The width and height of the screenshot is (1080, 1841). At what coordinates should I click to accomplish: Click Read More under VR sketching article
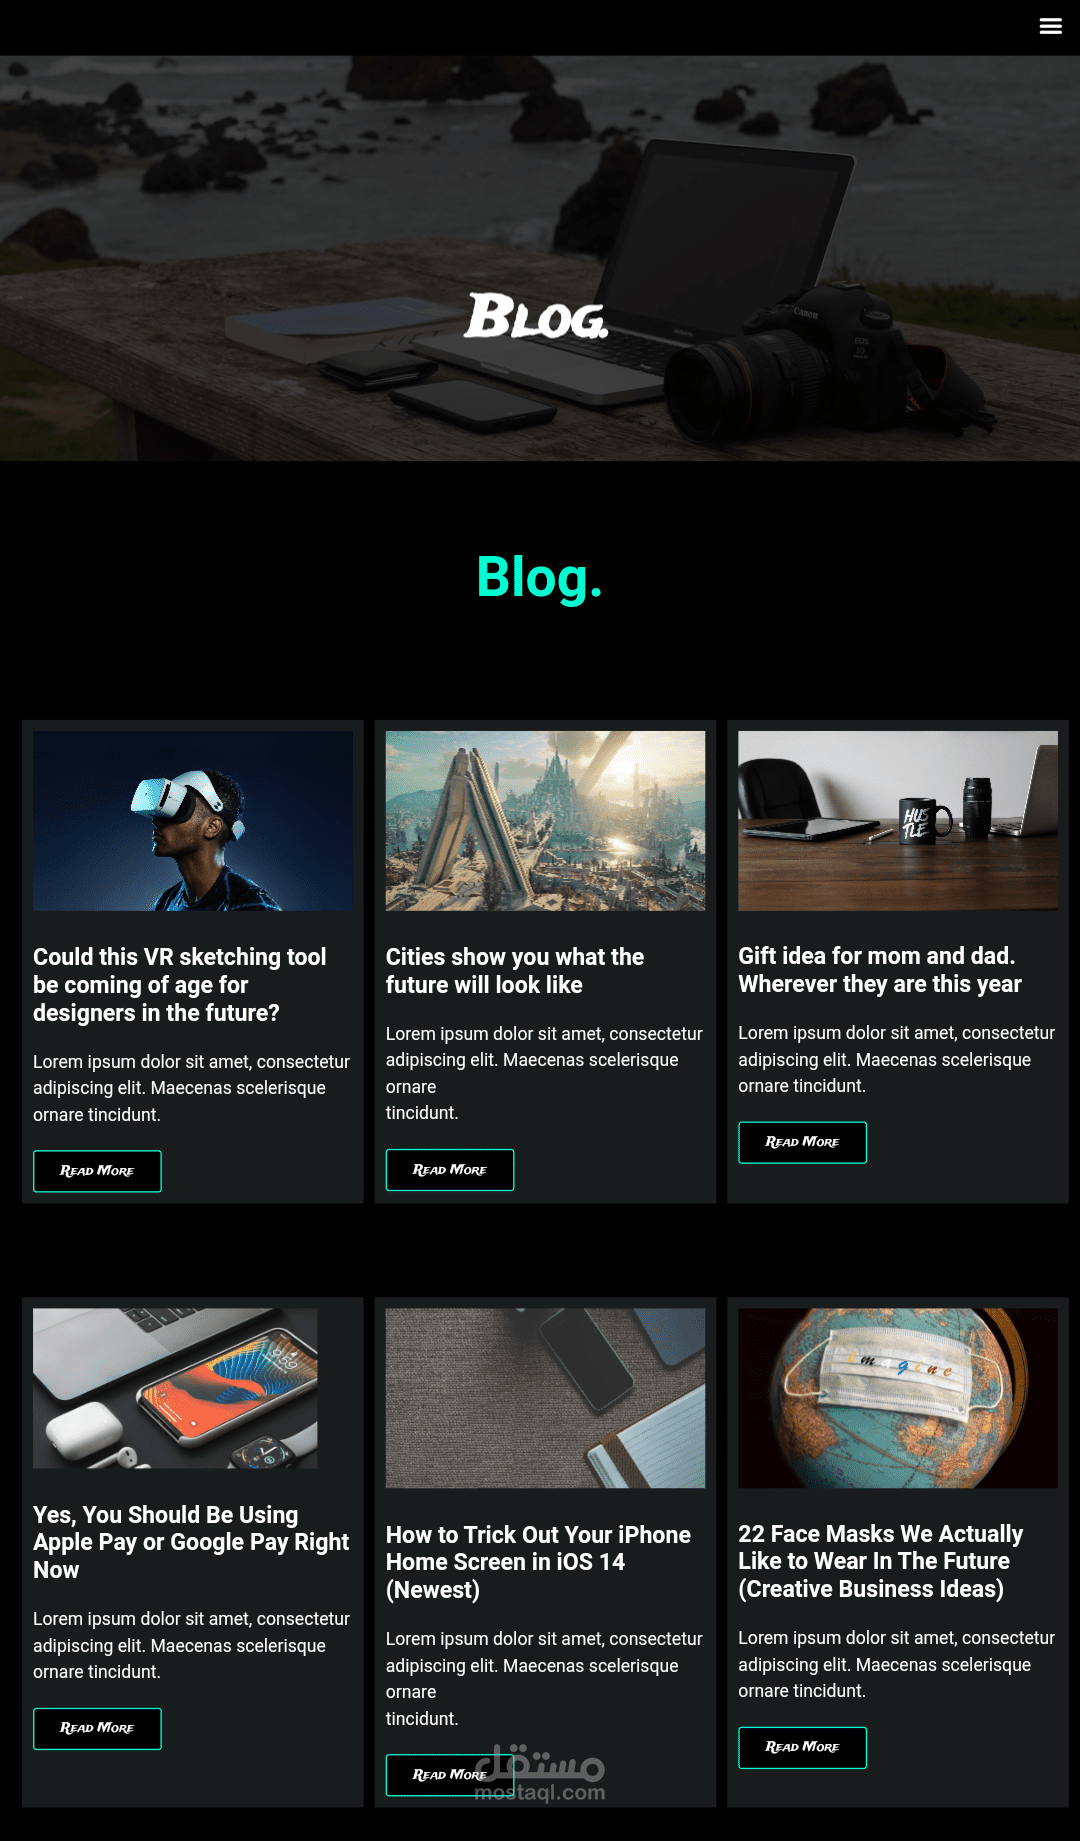pos(97,1171)
